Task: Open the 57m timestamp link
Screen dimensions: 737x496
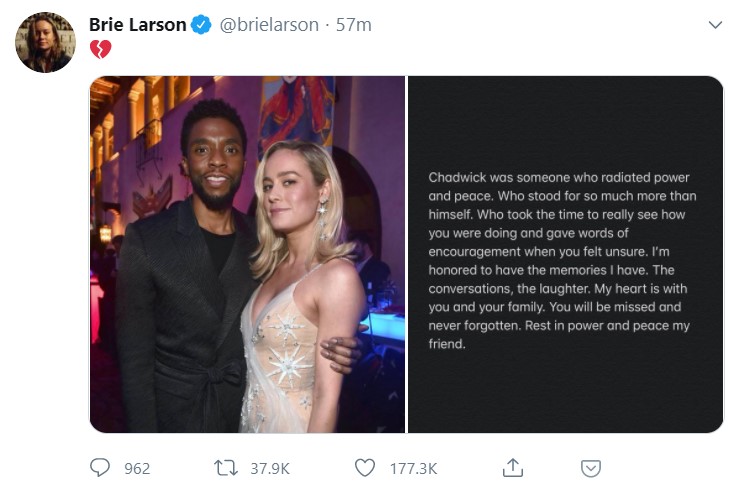Action: (x=354, y=25)
